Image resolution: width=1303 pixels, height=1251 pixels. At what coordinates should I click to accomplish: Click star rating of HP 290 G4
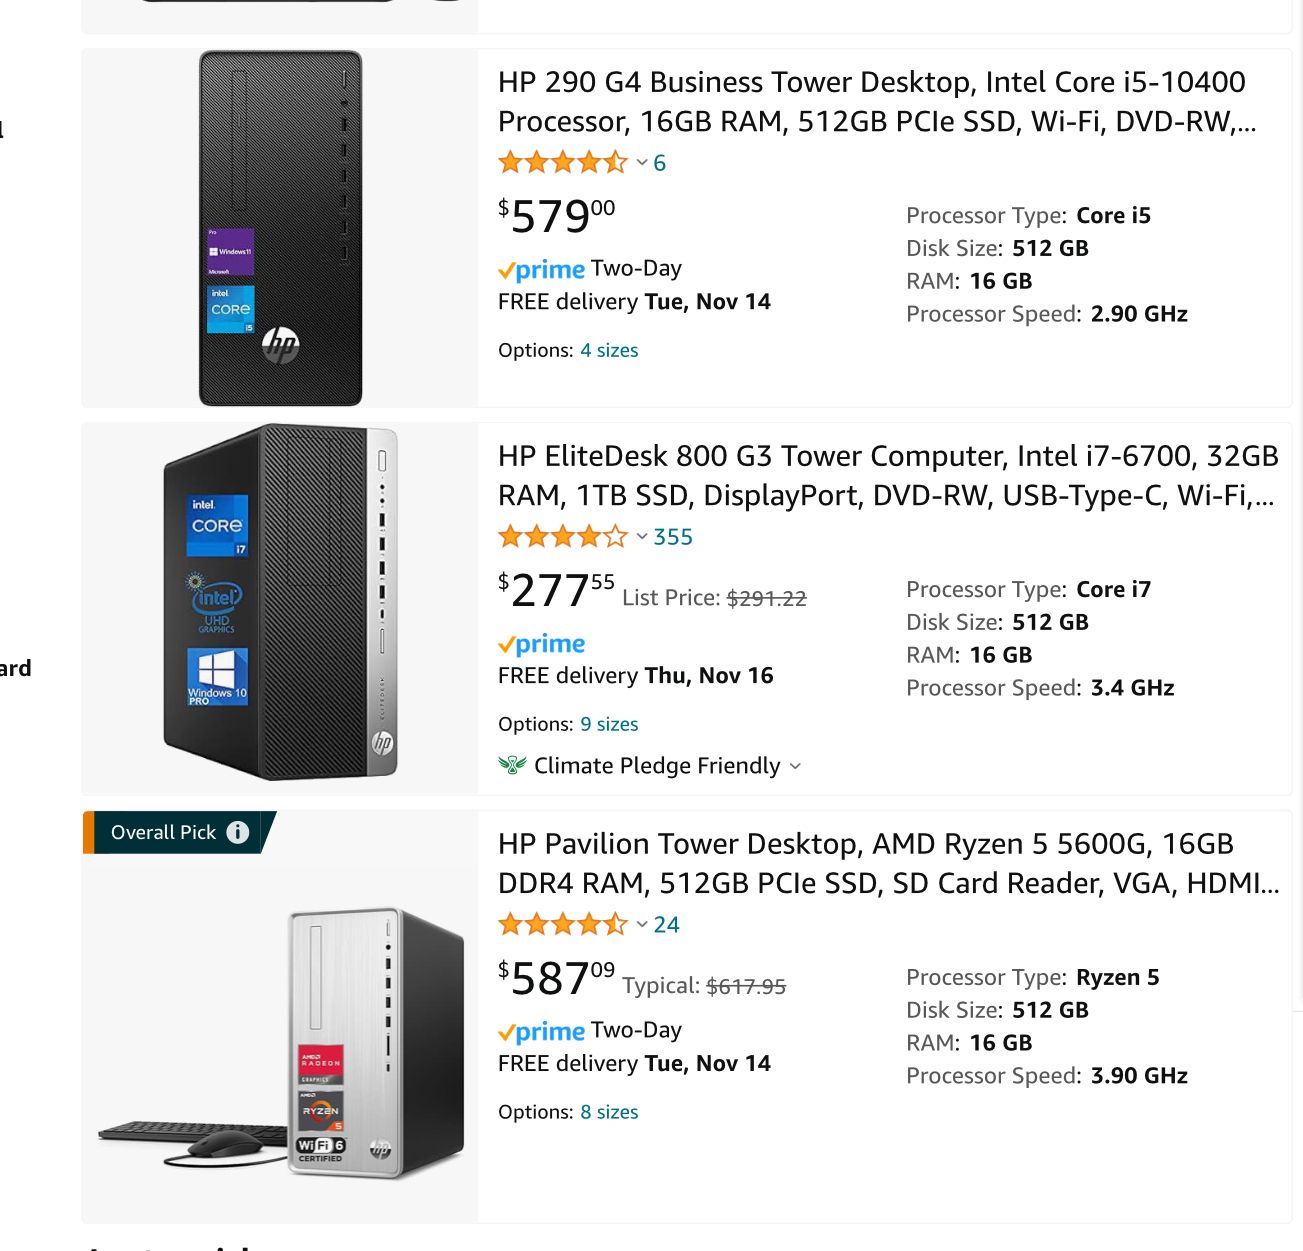click(562, 162)
